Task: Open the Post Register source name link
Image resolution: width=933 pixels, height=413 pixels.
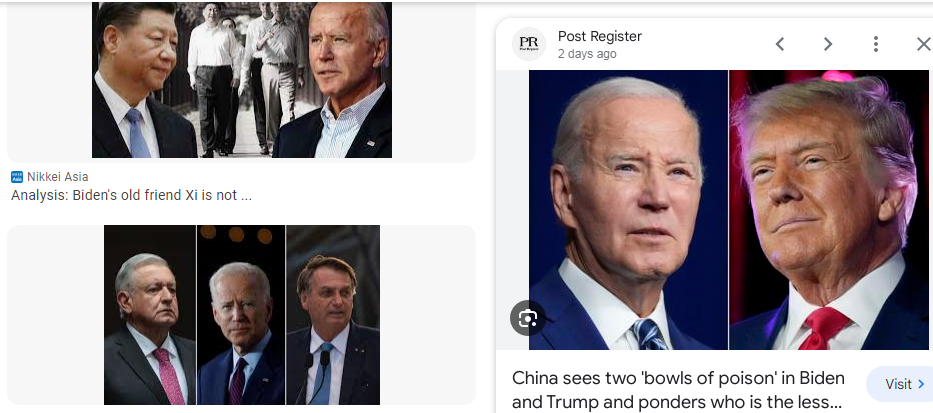Action: coord(600,36)
